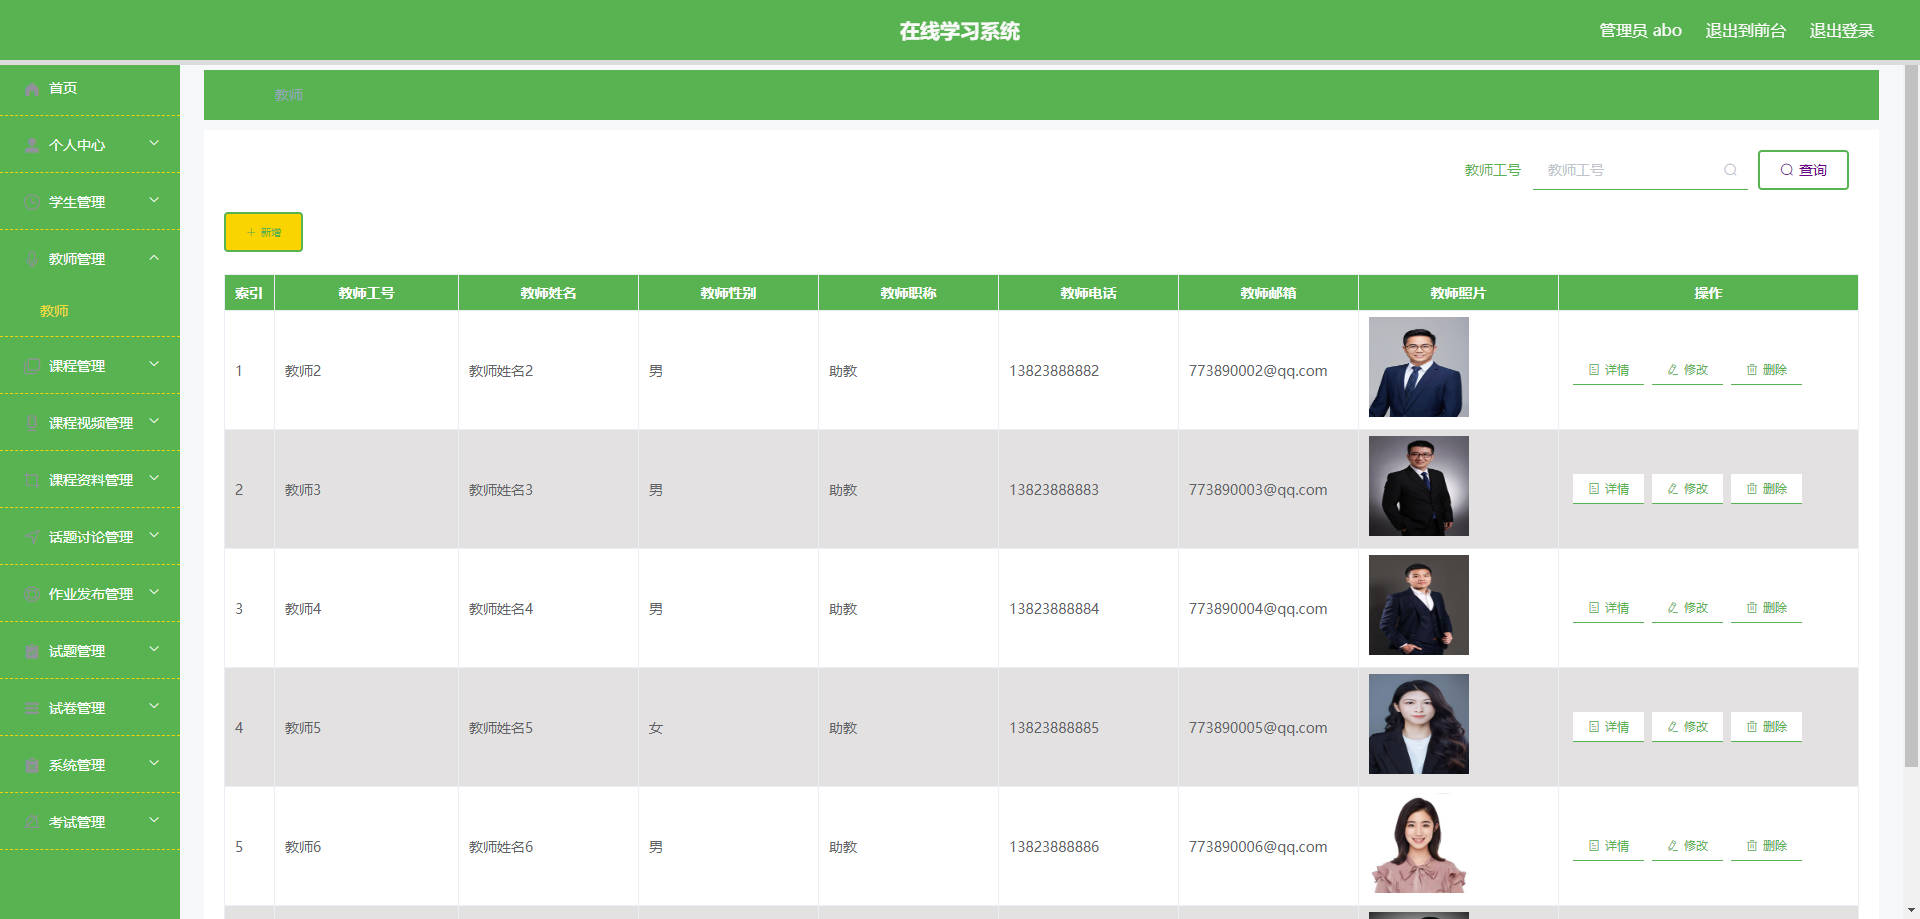Click 管理员 abo in header
The height and width of the screenshot is (919, 1920).
click(x=1640, y=31)
